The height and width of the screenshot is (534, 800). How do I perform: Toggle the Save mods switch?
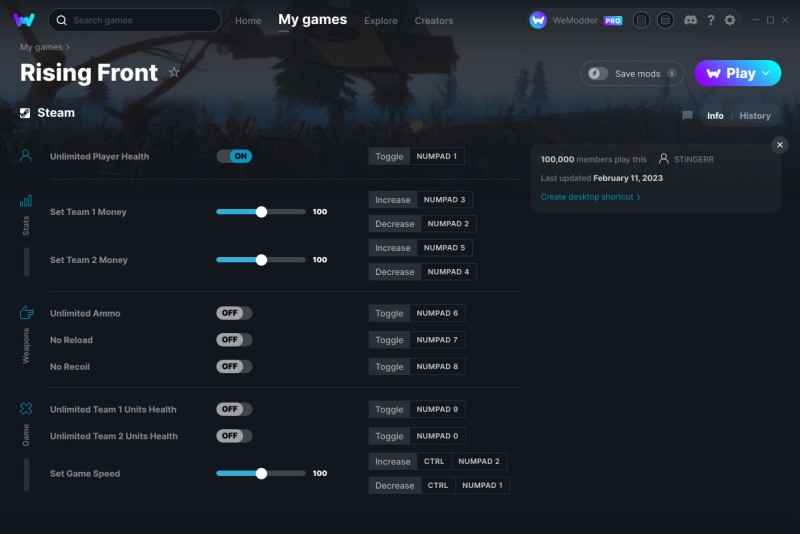(x=597, y=73)
